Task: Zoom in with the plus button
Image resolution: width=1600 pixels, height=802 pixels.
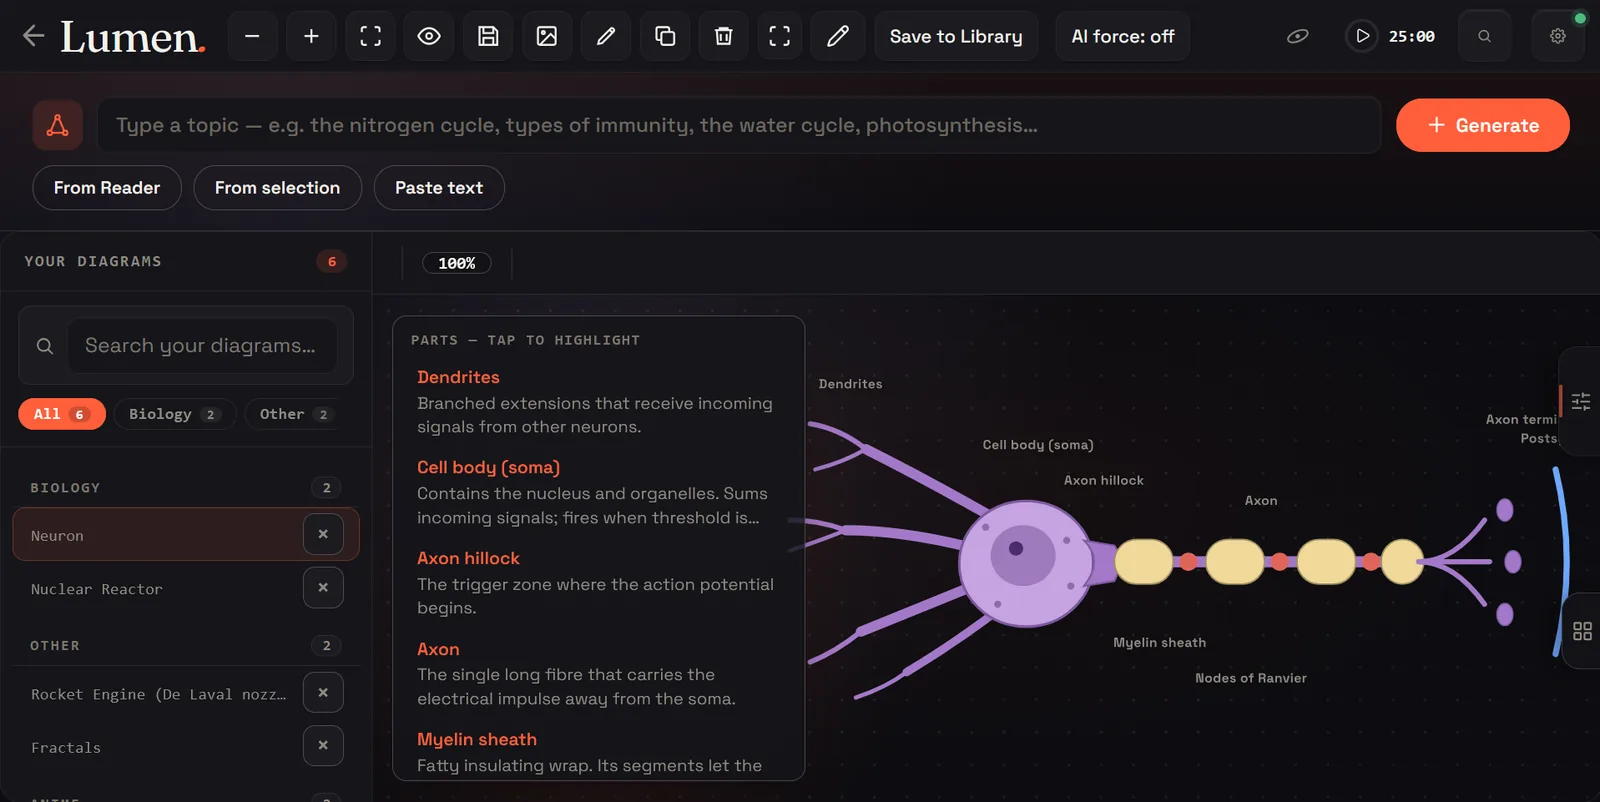Action: point(312,36)
